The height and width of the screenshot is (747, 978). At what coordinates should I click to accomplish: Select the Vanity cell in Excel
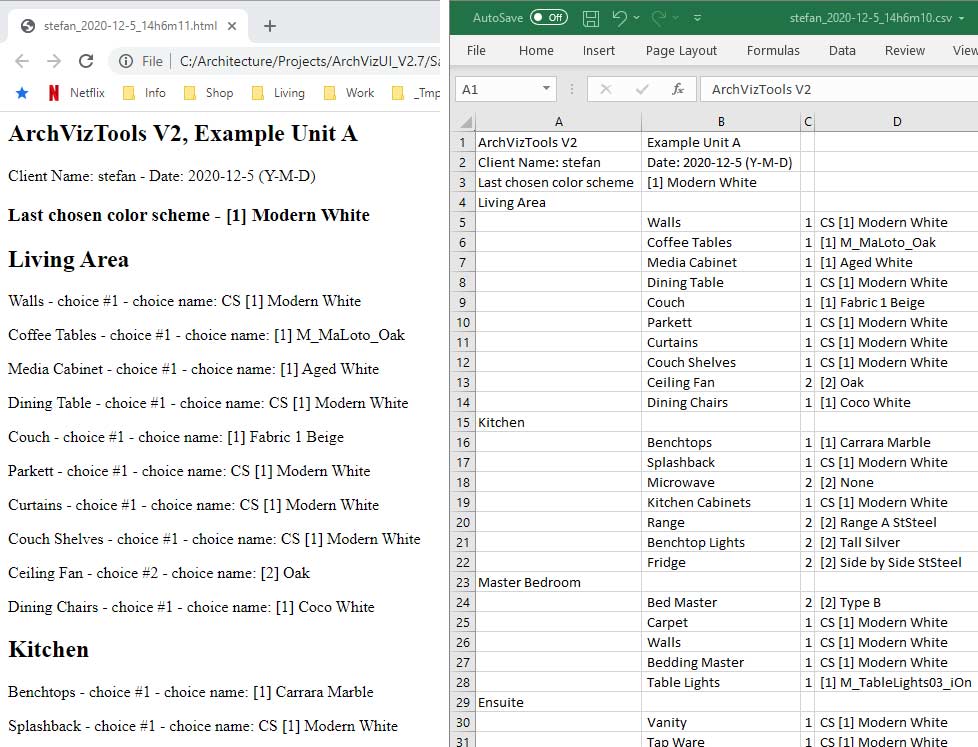pos(721,722)
